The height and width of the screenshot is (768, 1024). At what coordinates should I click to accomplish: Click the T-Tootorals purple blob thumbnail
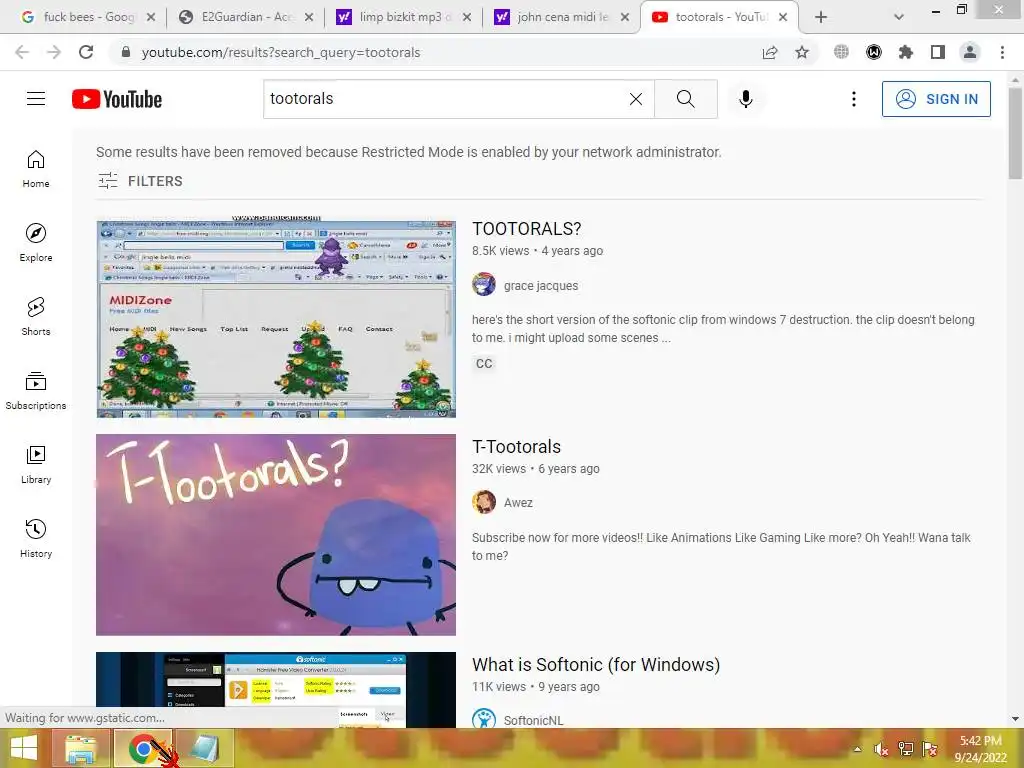276,535
